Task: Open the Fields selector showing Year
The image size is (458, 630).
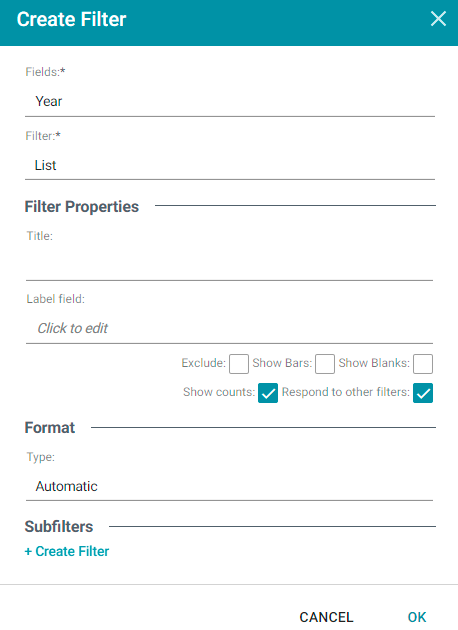Action: (230, 101)
